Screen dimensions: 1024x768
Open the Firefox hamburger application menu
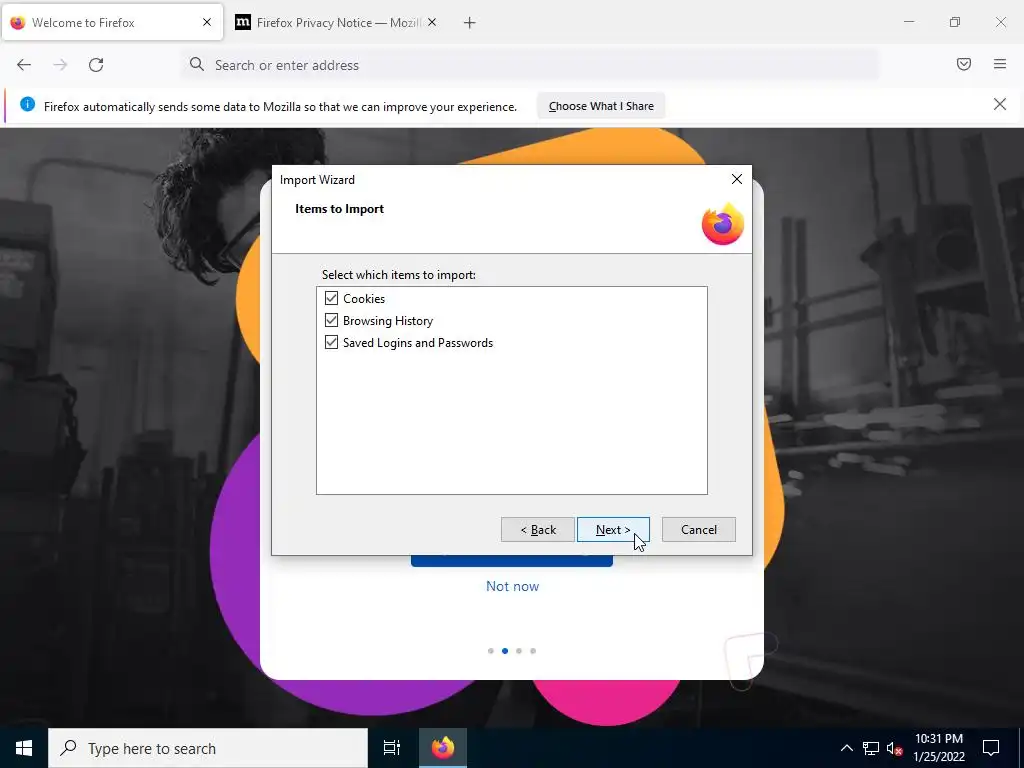[1000, 64]
